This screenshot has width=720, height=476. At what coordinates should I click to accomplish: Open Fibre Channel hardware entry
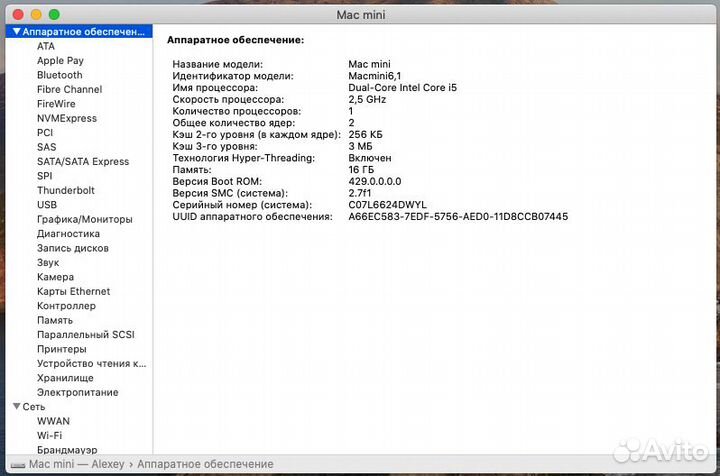click(x=69, y=89)
